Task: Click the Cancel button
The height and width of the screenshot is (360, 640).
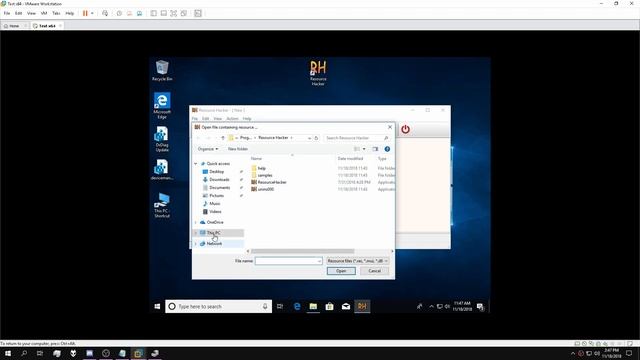Action: [374, 271]
